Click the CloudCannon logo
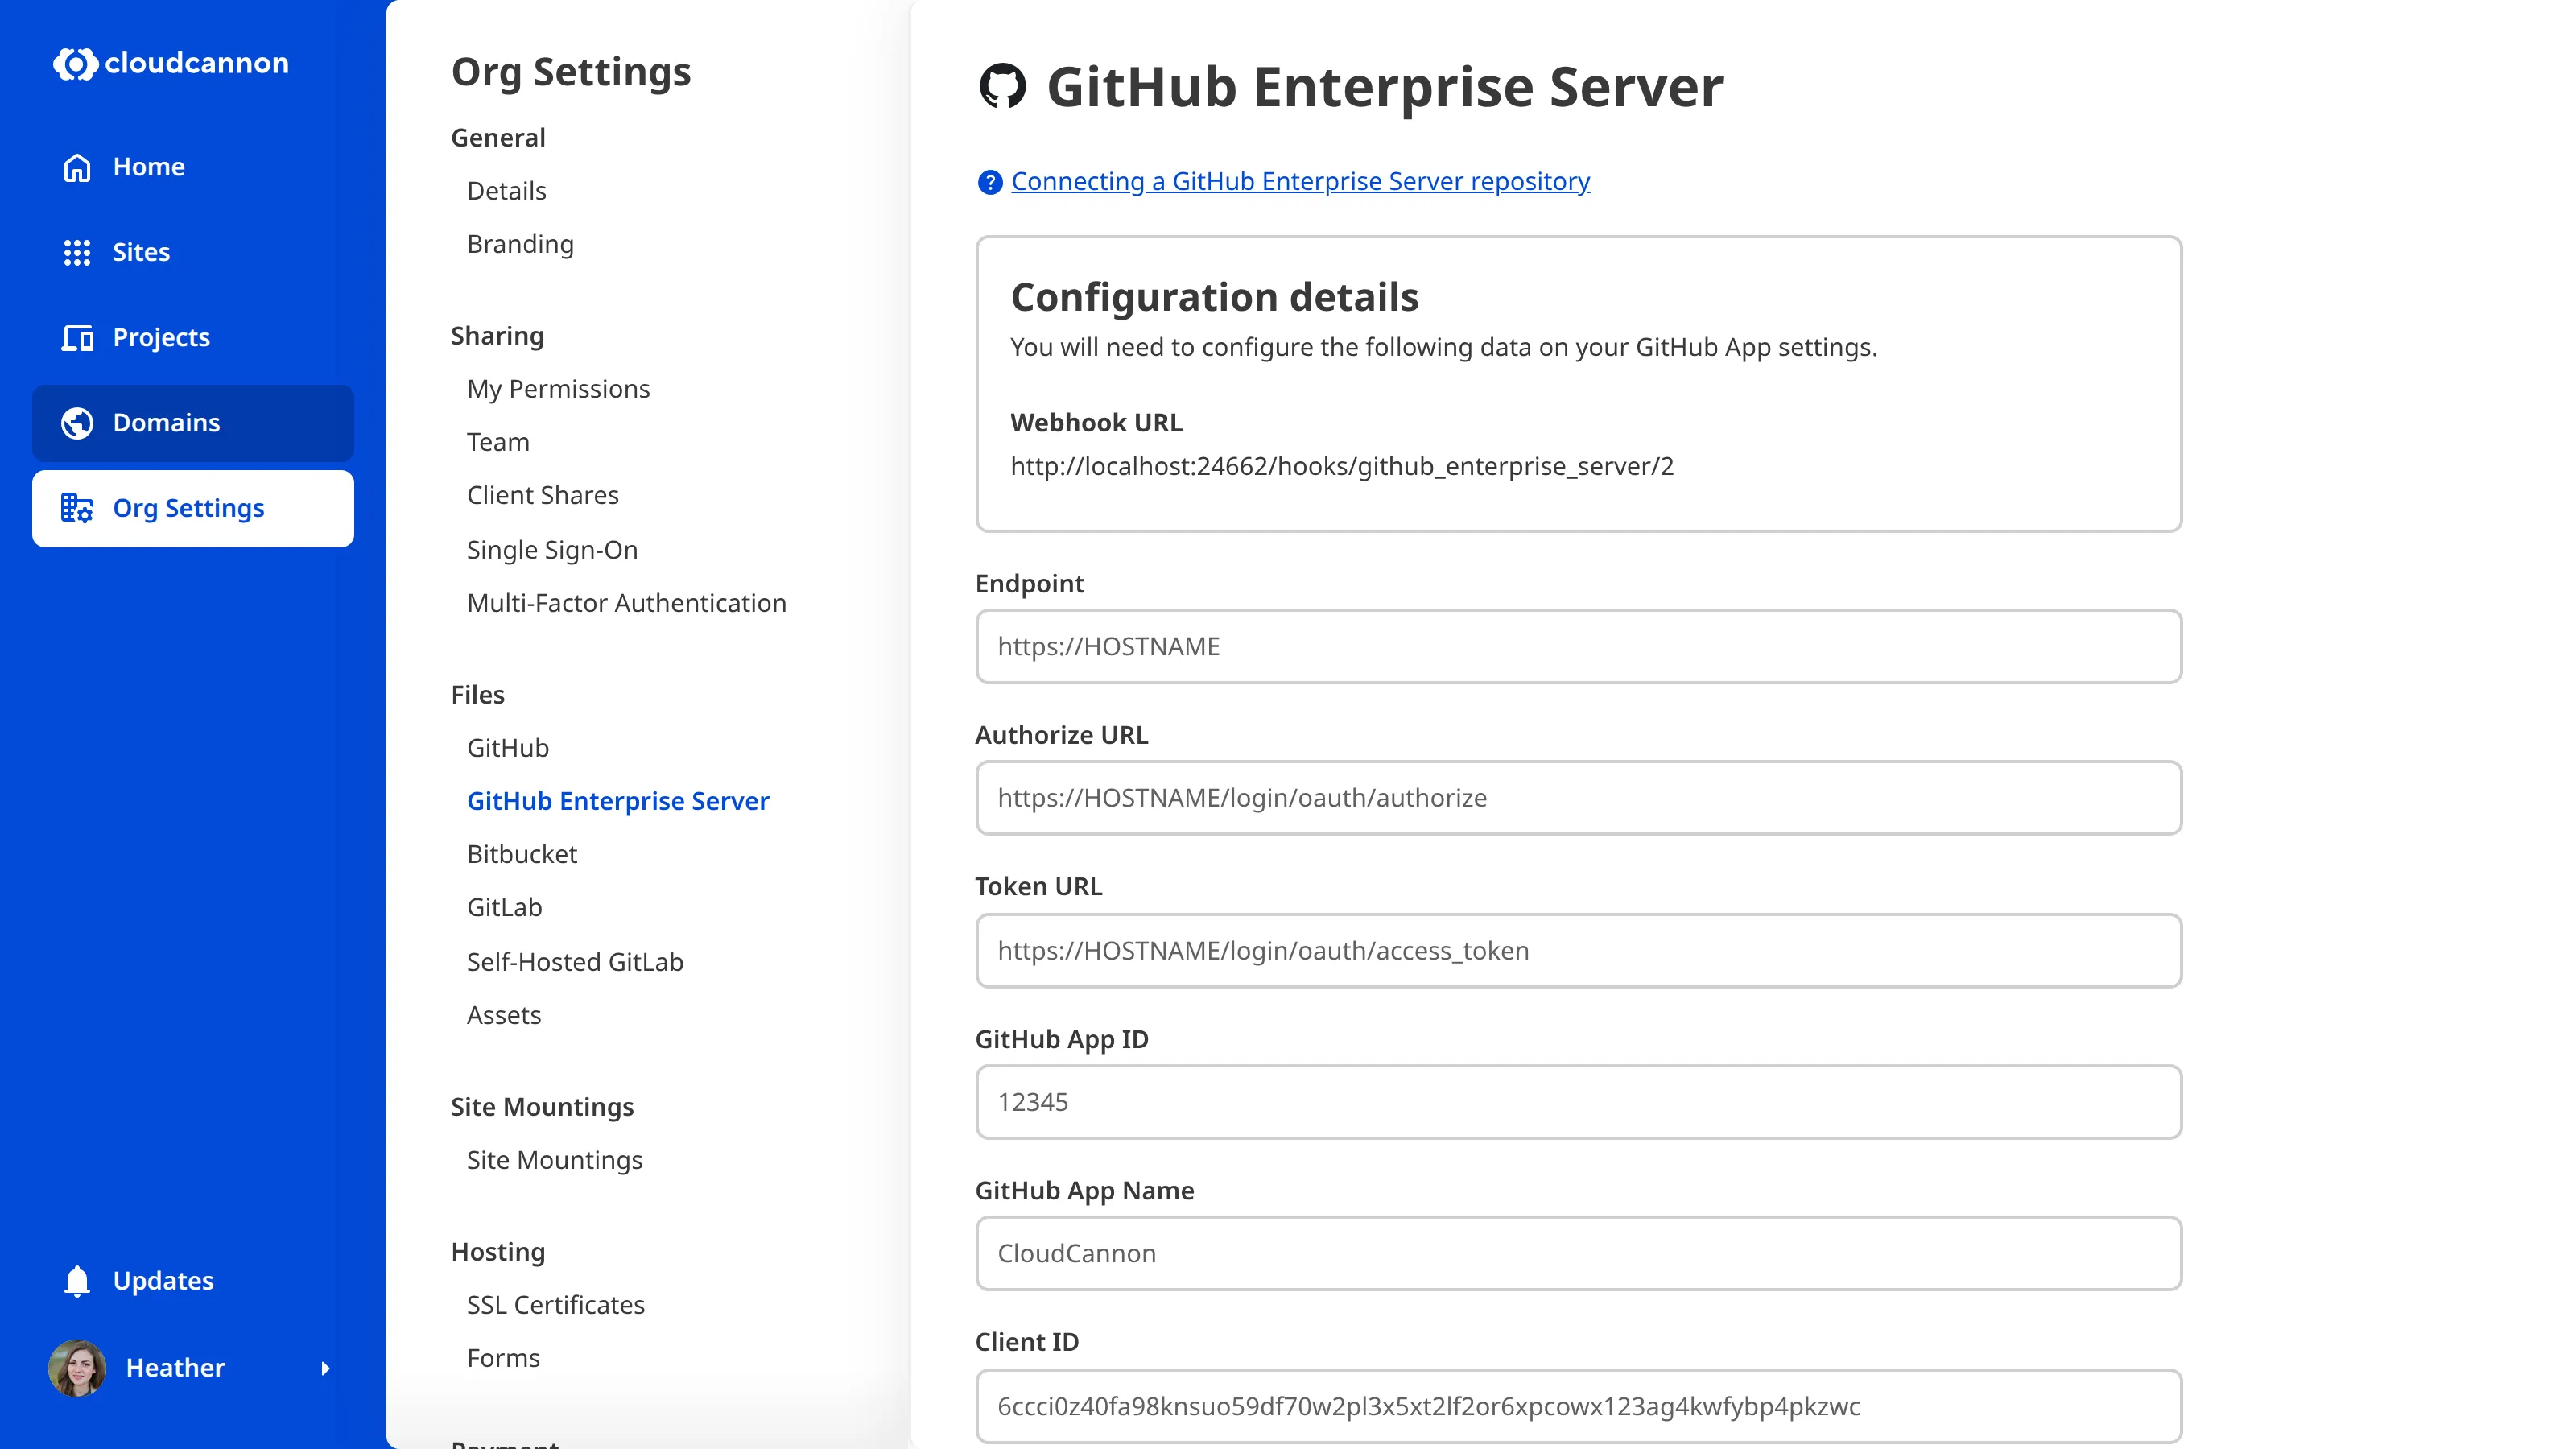This screenshot has width=2576, height=1449. pyautogui.click(x=170, y=63)
